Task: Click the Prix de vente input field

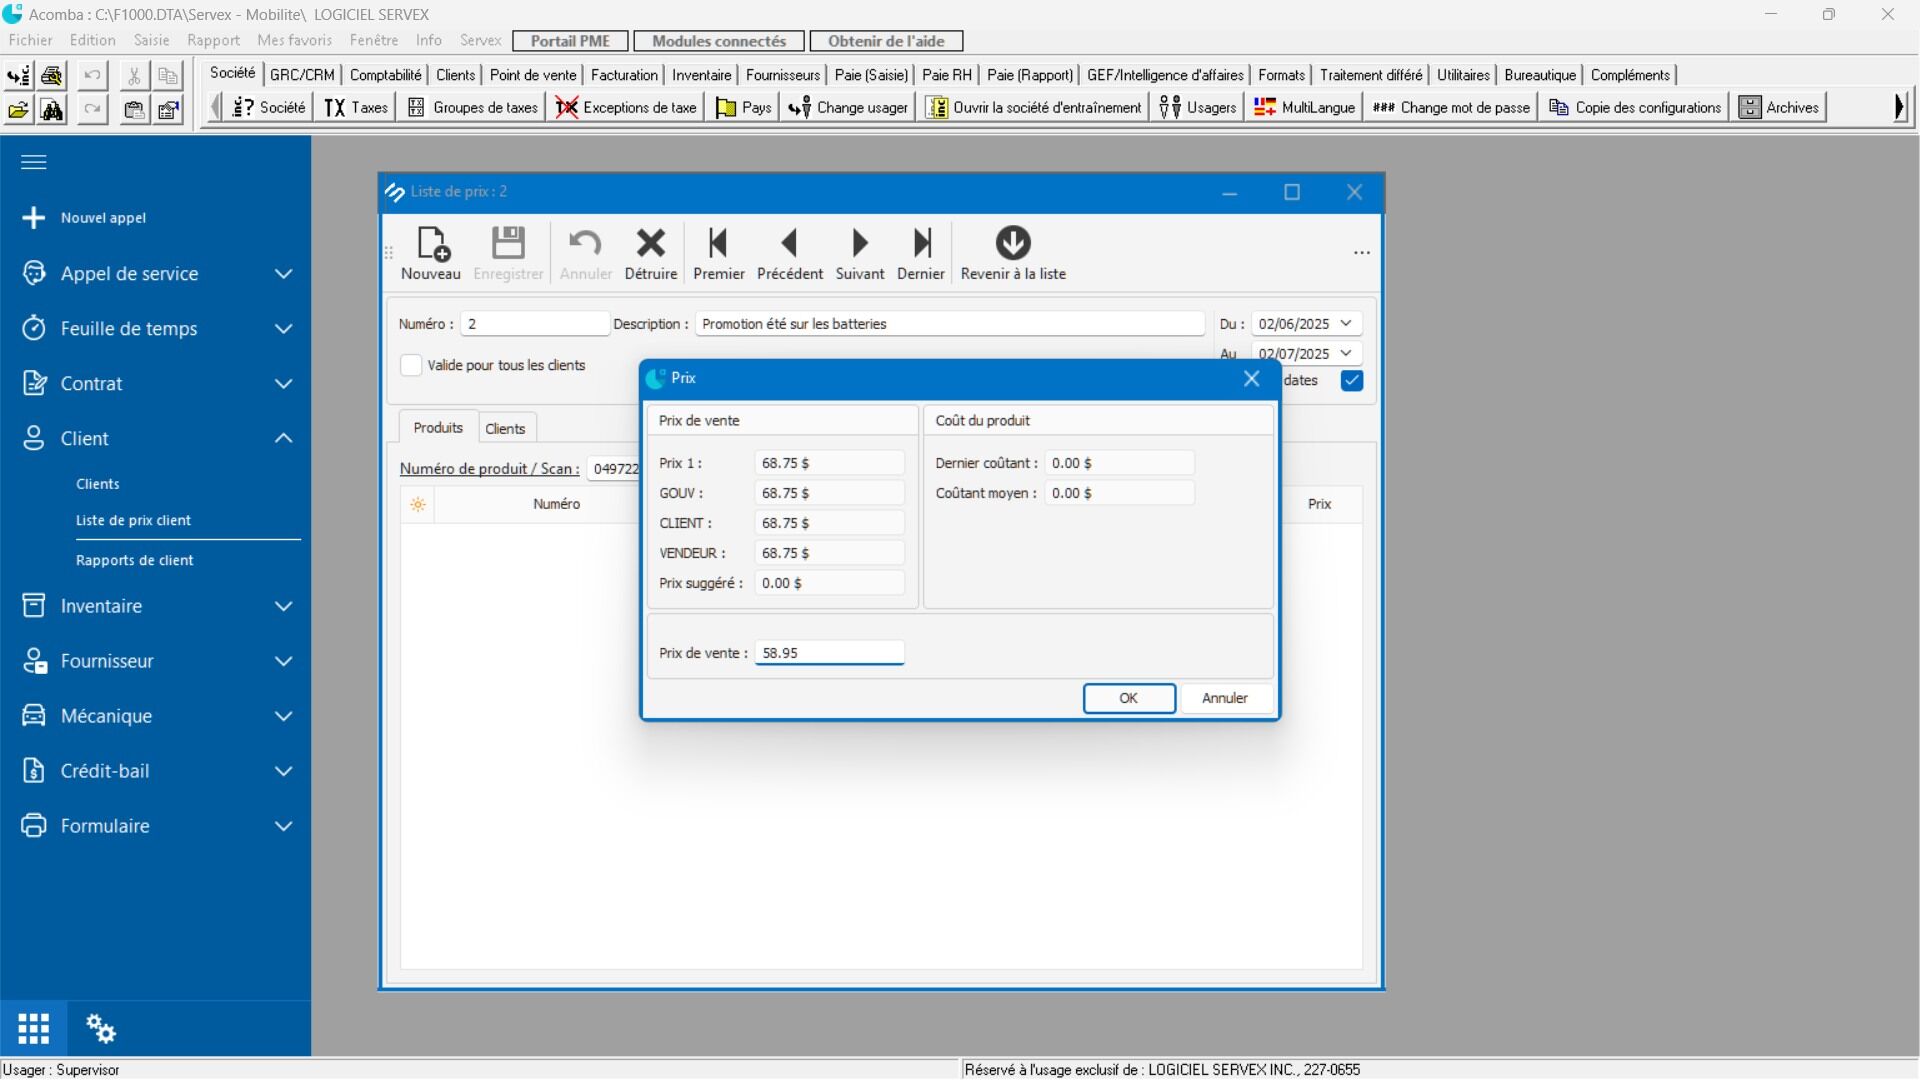Action: (829, 653)
